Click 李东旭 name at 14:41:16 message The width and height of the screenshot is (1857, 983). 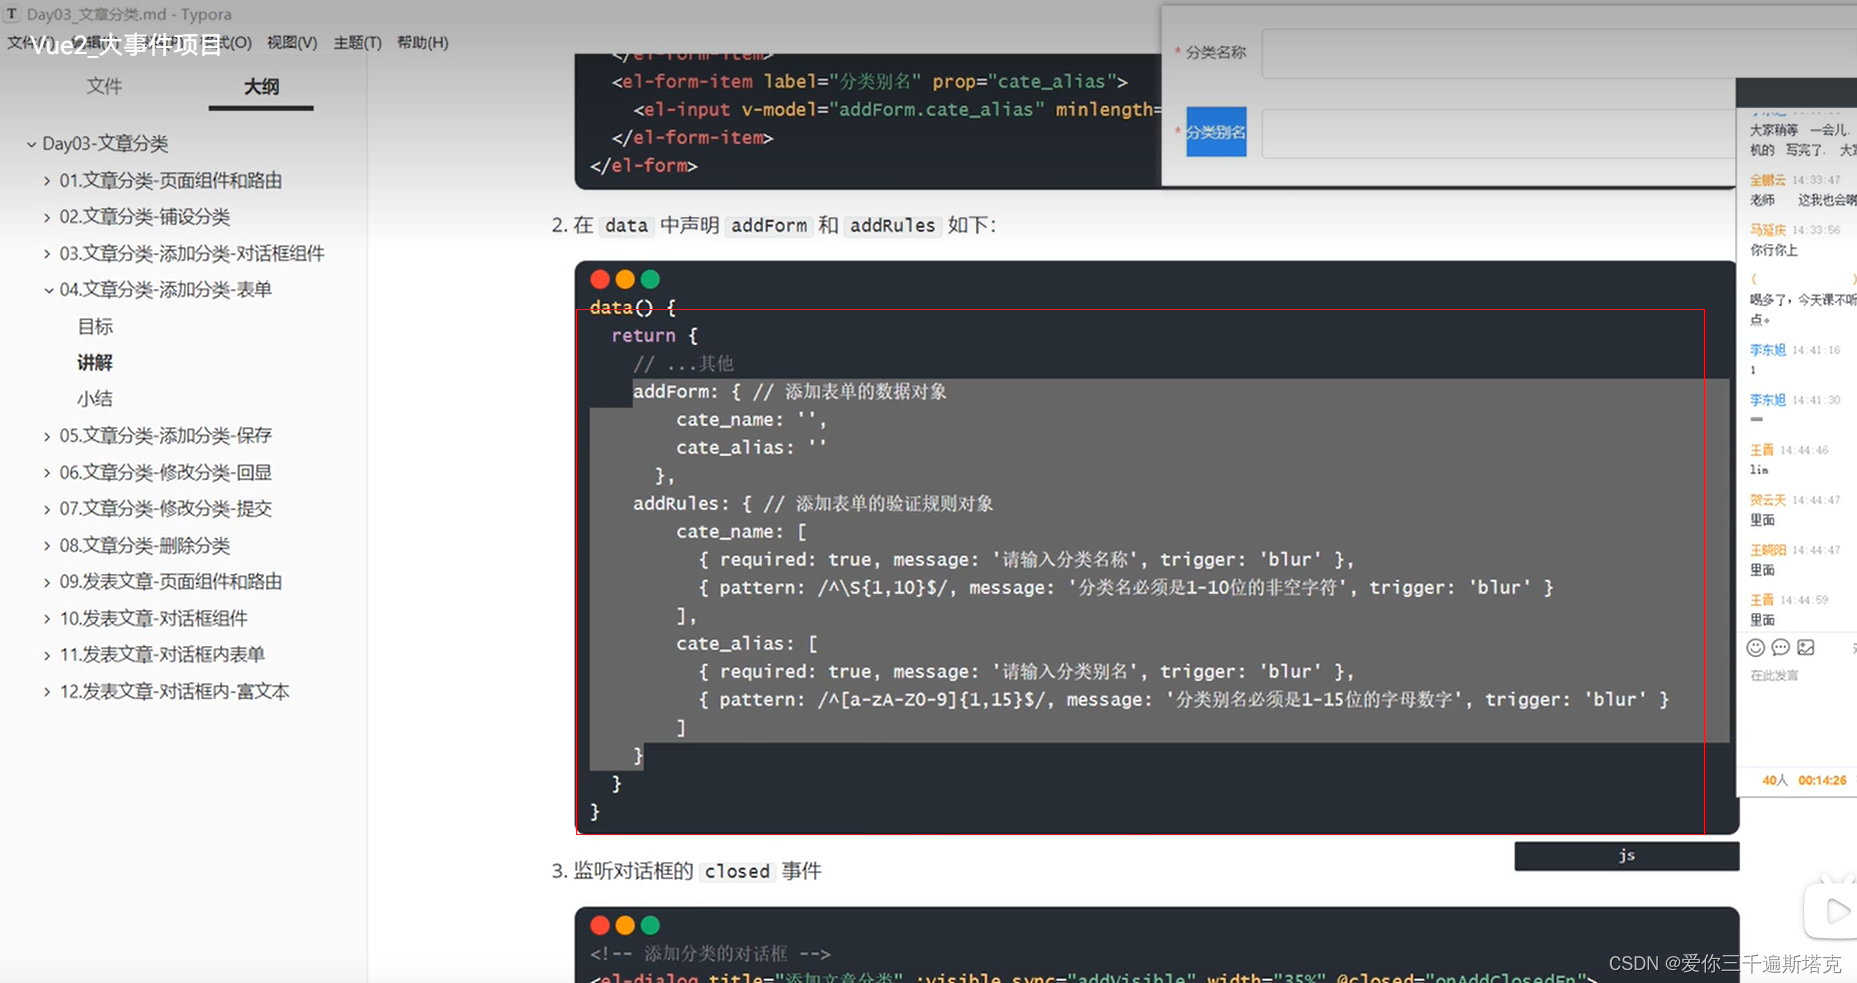tap(1767, 350)
